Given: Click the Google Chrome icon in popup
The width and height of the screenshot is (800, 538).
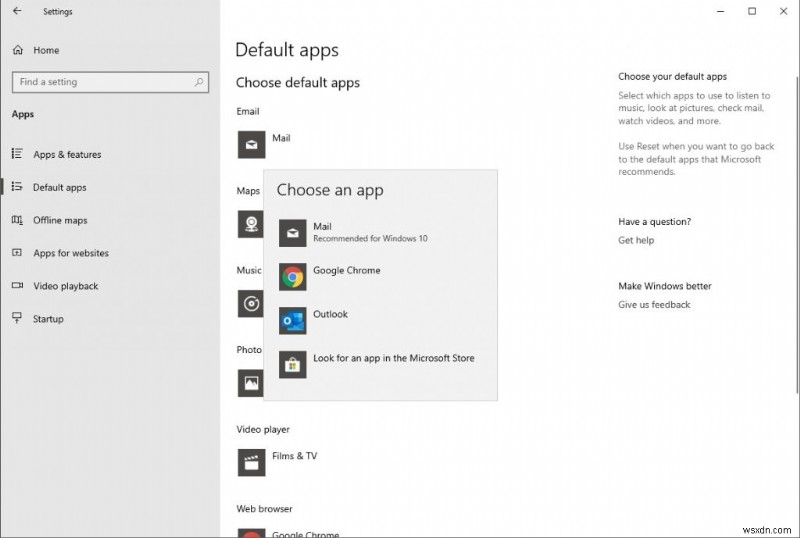Looking at the screenshot, I should [x=292, y=277].
